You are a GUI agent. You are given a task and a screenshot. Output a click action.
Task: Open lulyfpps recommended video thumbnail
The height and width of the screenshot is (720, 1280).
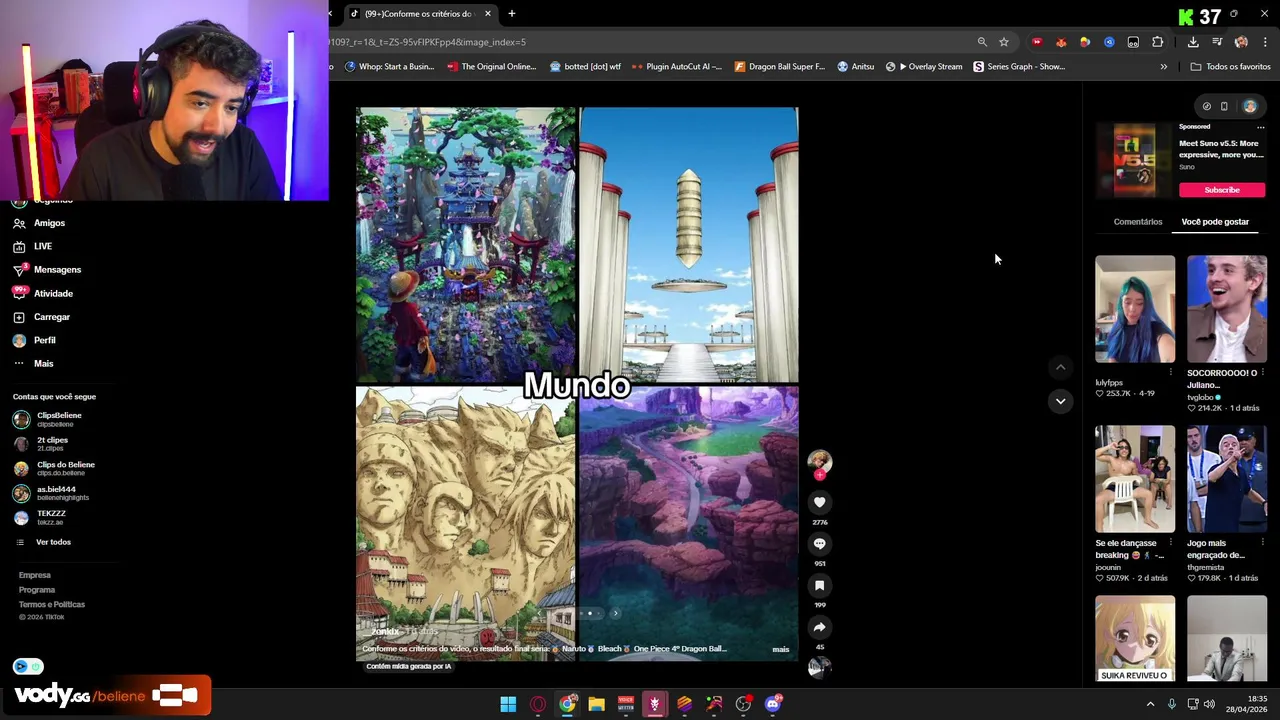[1135, 309]
